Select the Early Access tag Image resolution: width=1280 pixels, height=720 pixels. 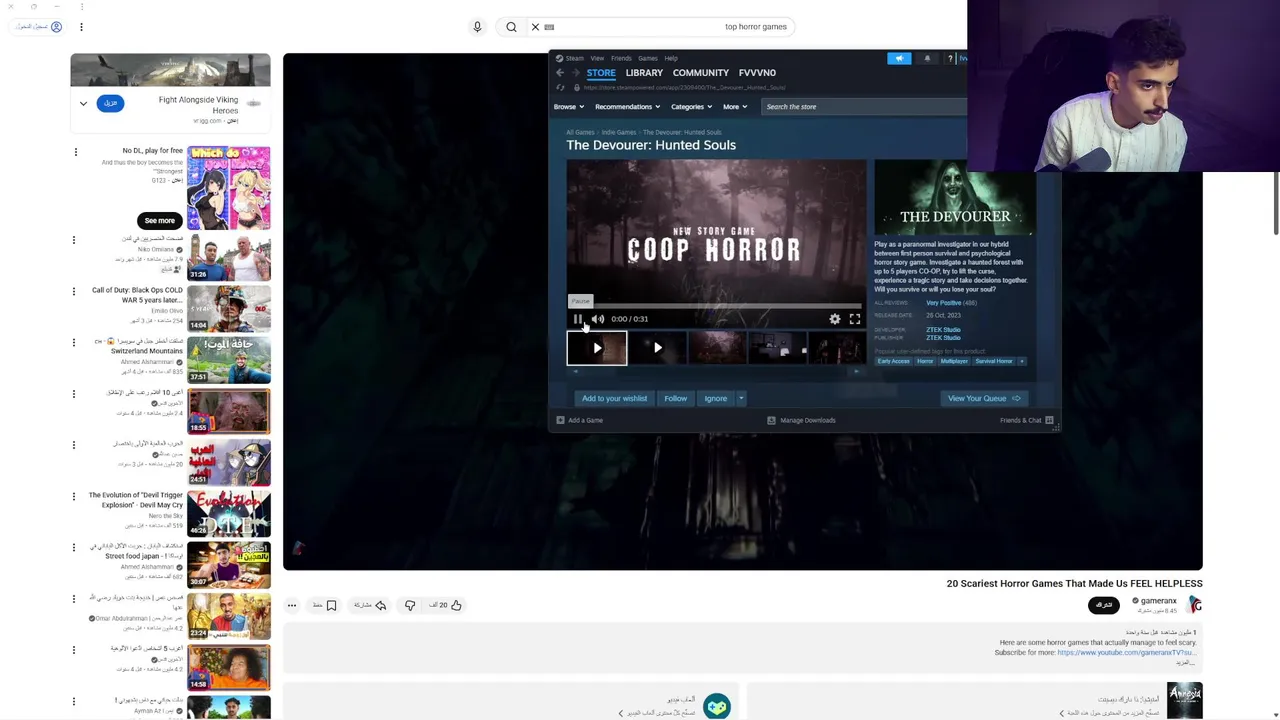click(893, 361)
